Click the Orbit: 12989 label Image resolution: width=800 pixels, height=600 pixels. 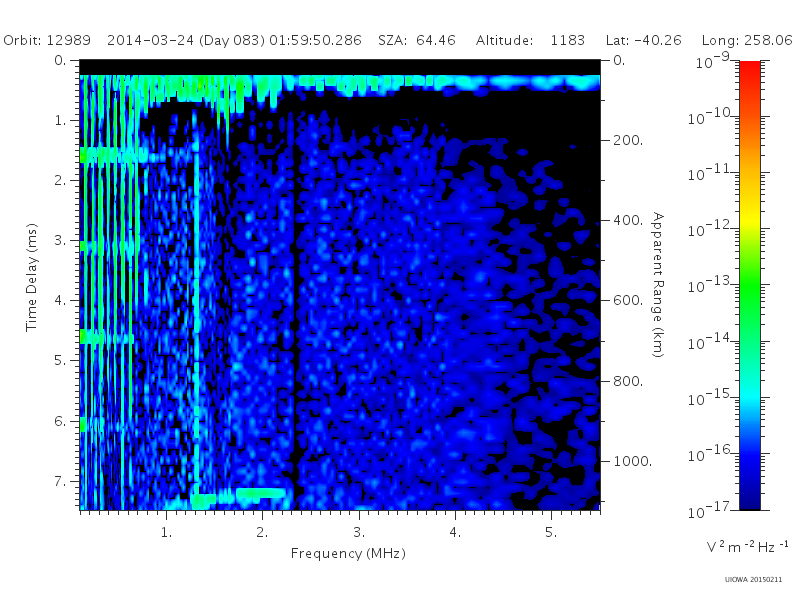coord(47,40)
